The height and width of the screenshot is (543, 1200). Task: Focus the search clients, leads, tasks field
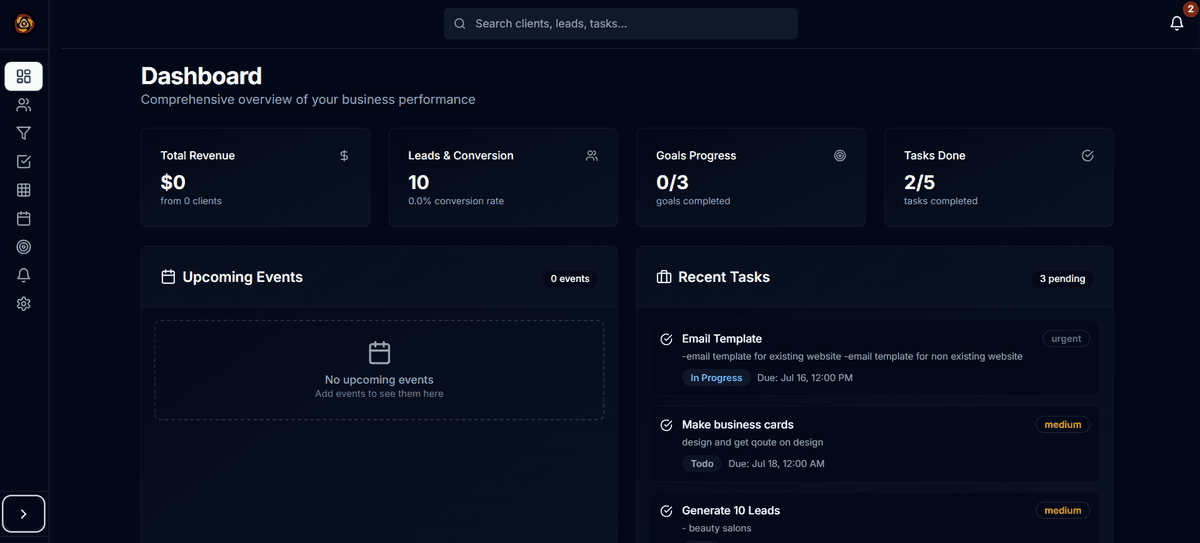[621, 23]
